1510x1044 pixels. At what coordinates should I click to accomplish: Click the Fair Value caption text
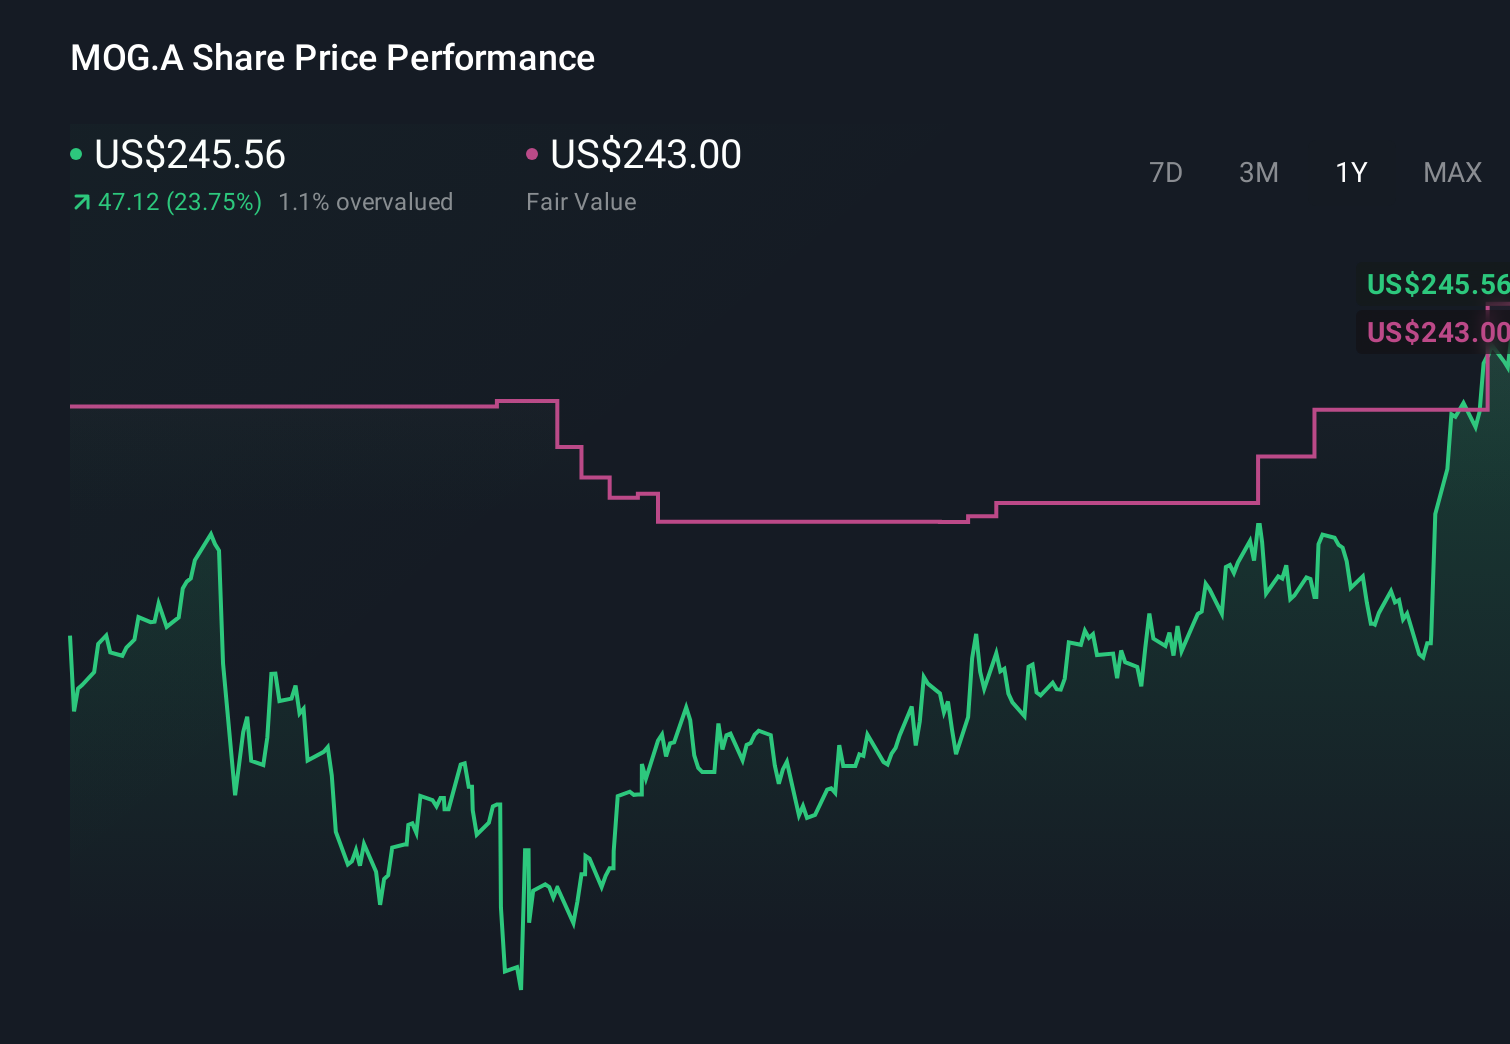[581, 201]
